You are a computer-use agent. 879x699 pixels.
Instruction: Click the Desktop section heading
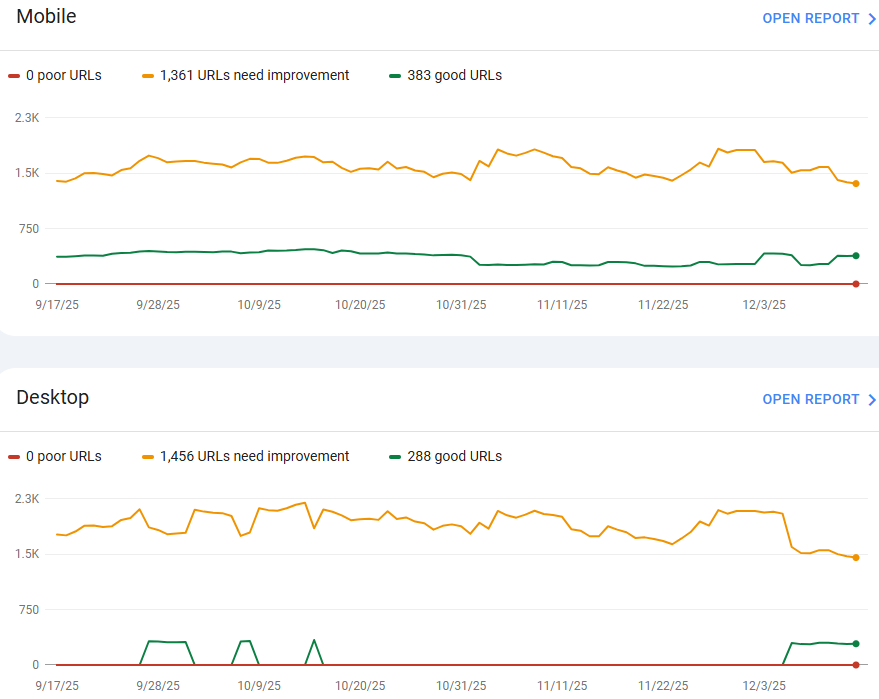tap(52, 397)
